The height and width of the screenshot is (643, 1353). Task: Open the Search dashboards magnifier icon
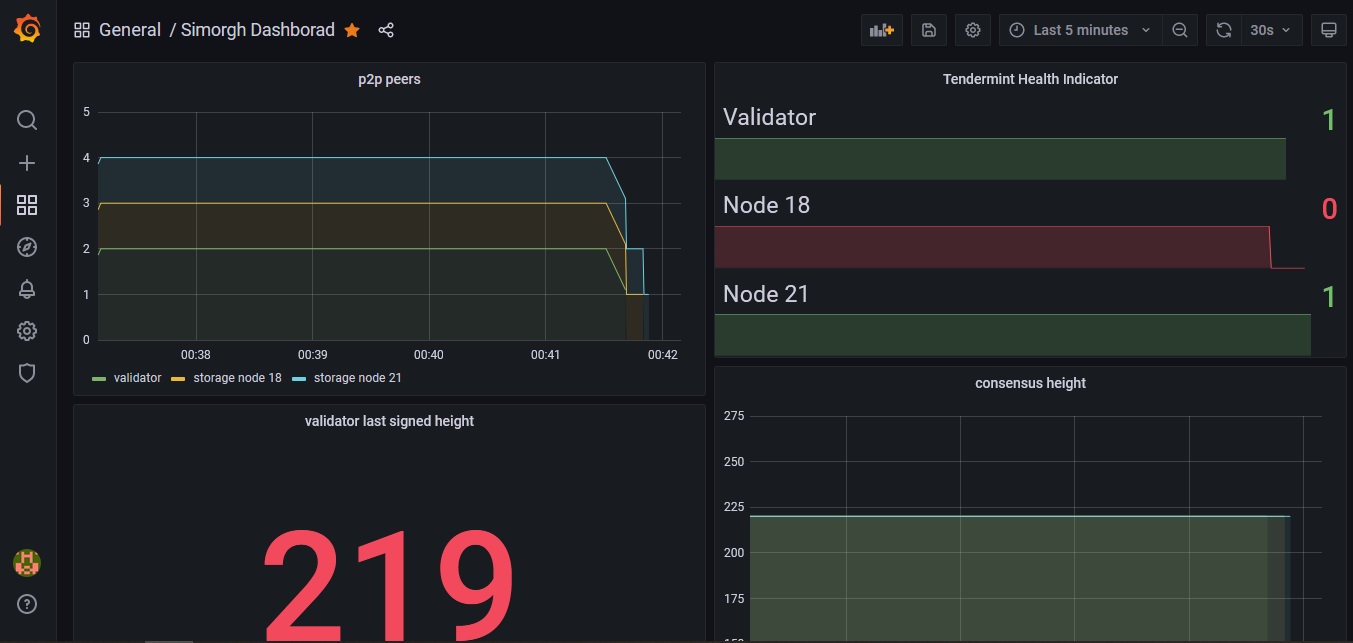tap(27, 121)
